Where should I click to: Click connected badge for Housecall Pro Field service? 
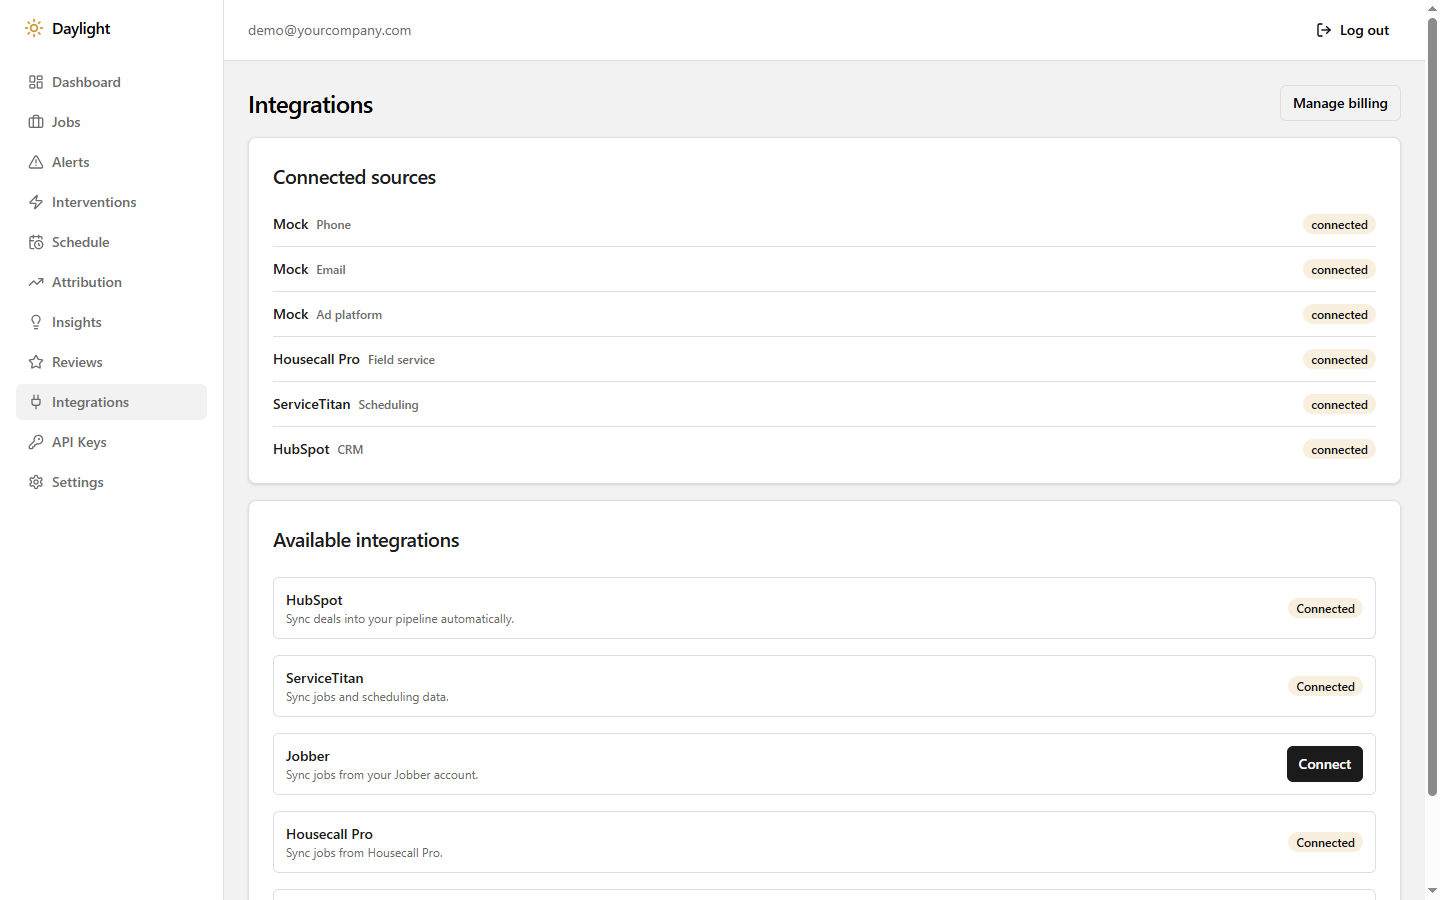pos(1339,360)
